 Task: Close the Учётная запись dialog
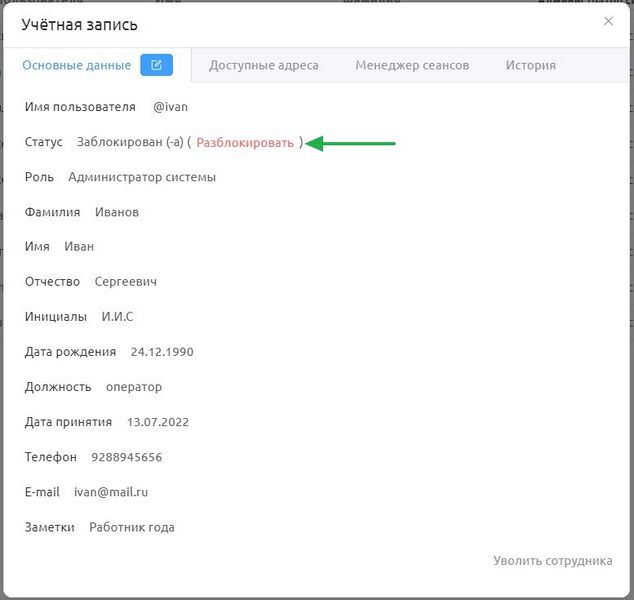coord(608,21)
